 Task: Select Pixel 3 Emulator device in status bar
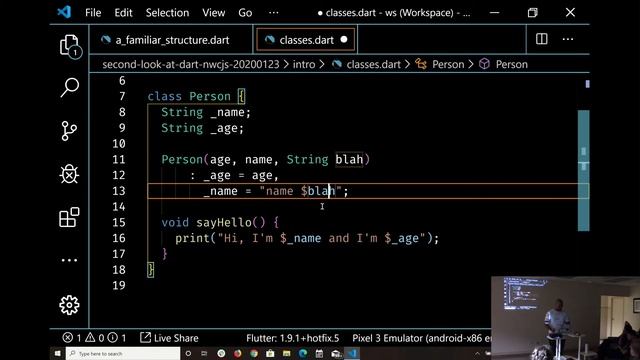[421, 338]
